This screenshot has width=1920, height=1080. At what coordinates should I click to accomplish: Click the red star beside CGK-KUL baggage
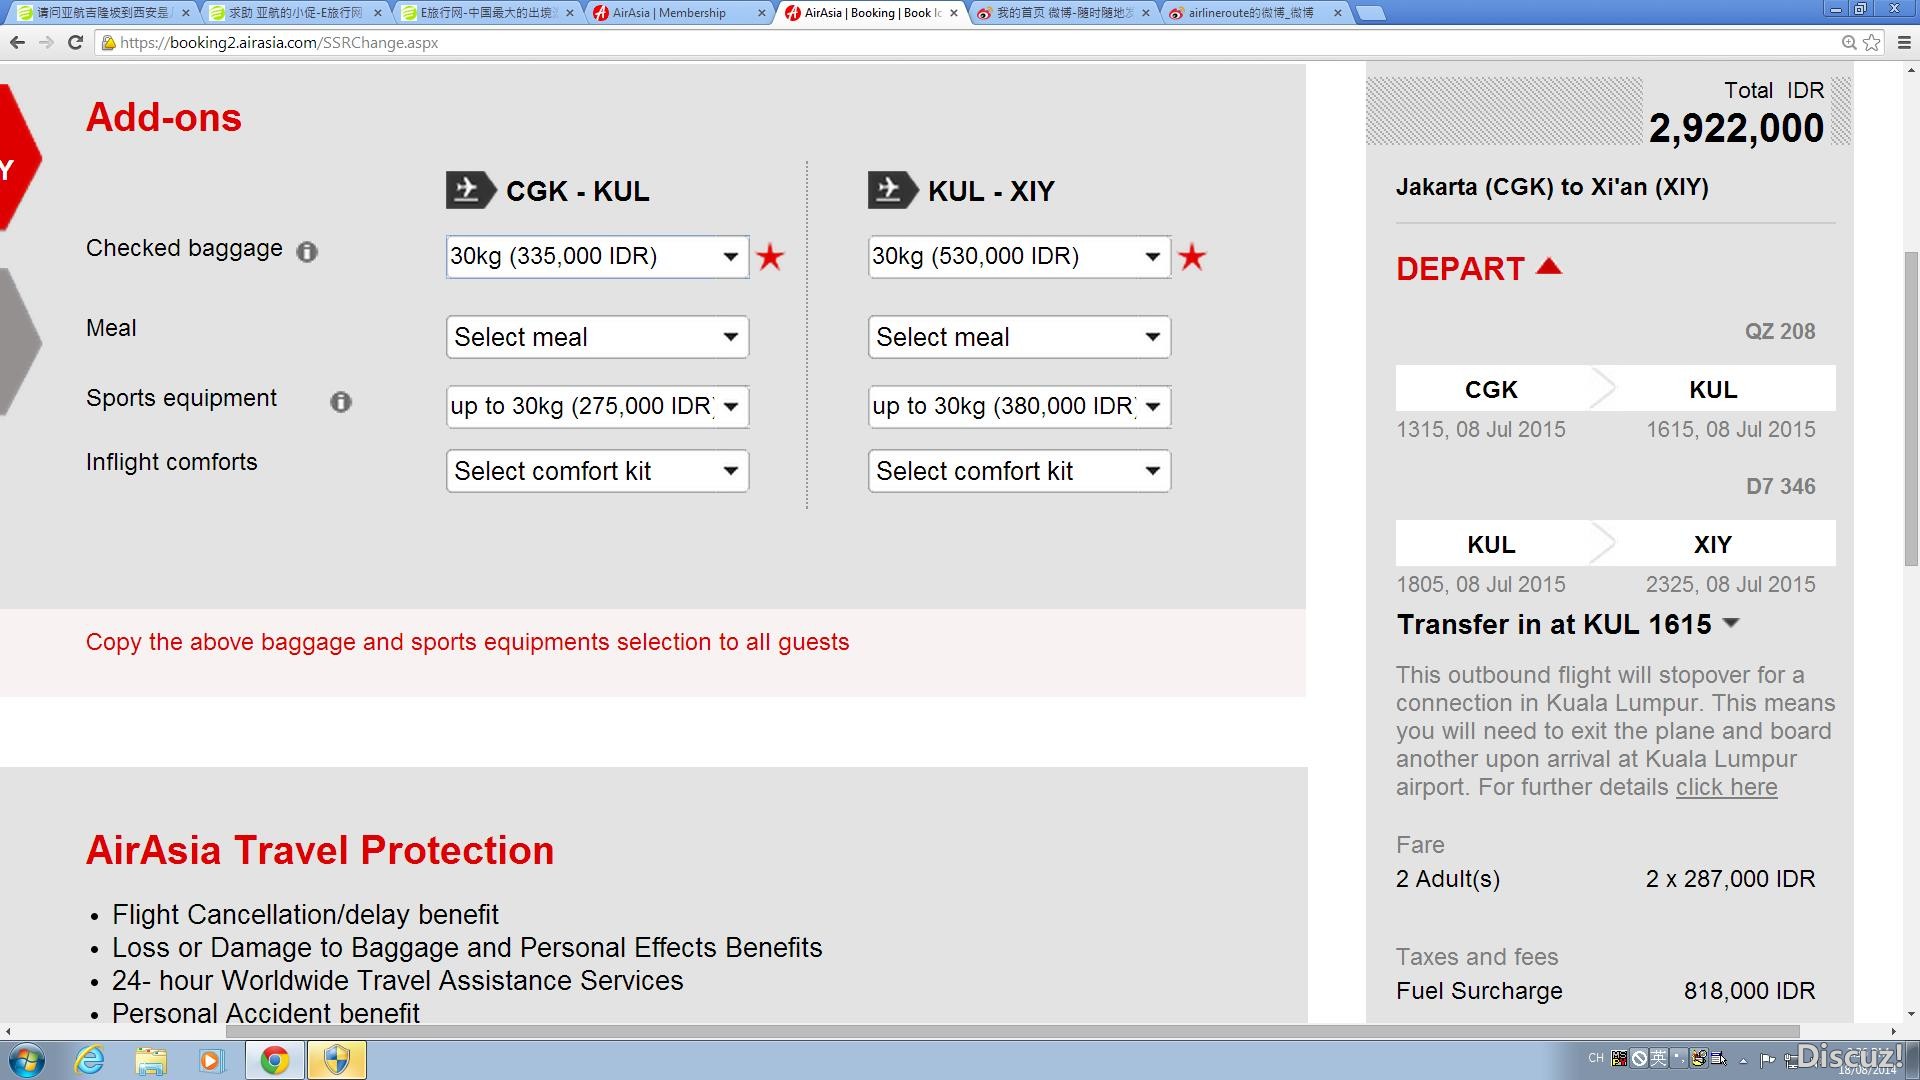click(x=770, y=257)
